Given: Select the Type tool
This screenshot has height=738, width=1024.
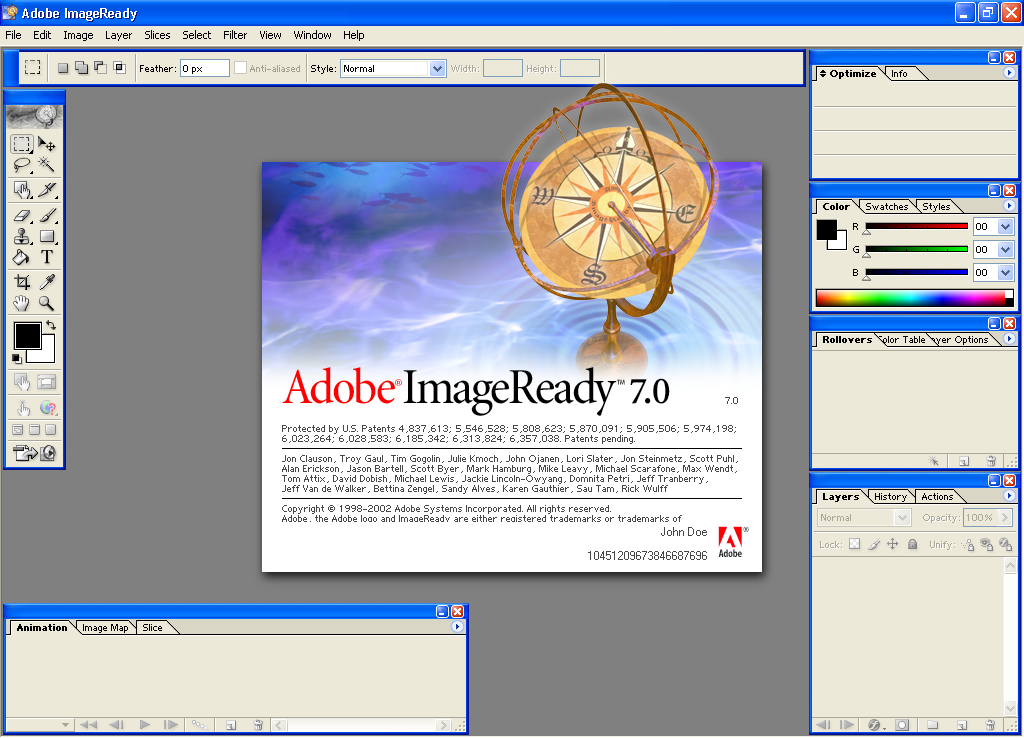Looking at the screenshot, I should pos(46,257).
